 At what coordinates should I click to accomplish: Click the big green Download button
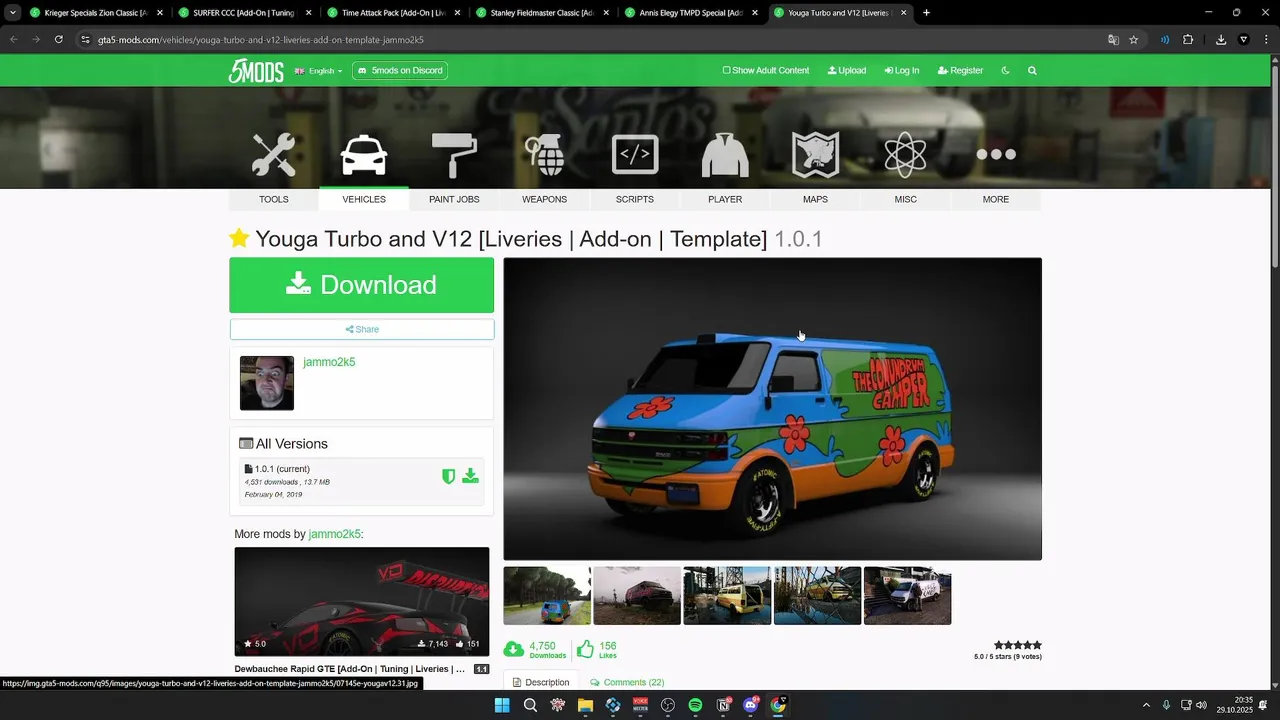[x=362, y=285]
